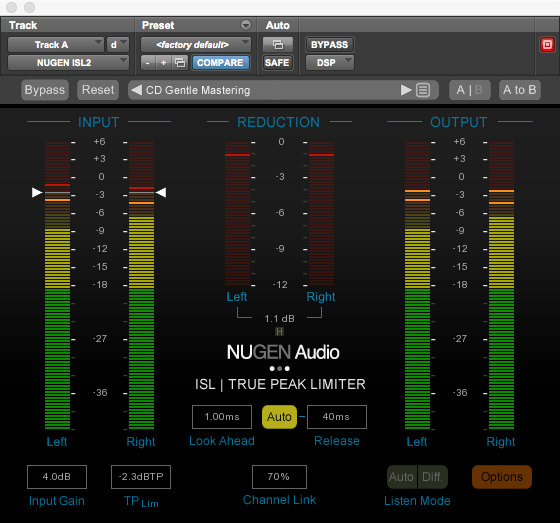Click the Look Ahead label

tap(222, 441)
